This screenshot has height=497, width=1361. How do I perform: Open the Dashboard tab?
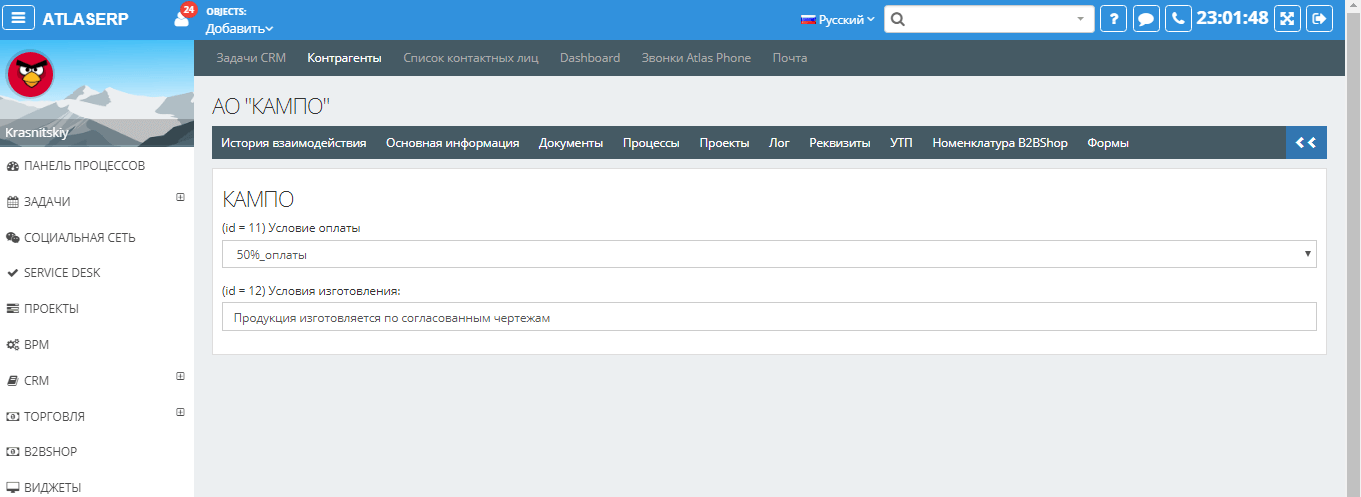[x=590, y=58]
